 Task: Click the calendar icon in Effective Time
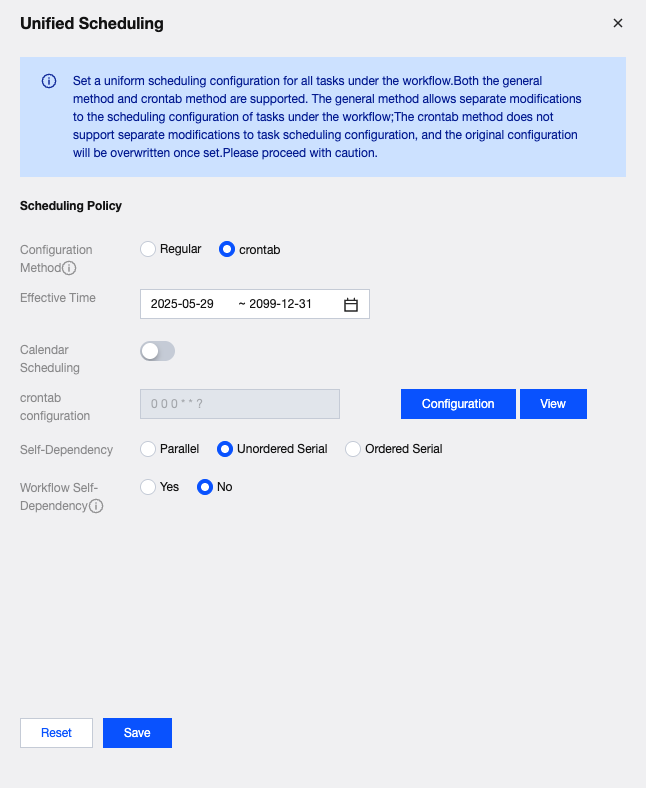pos(351,305)
